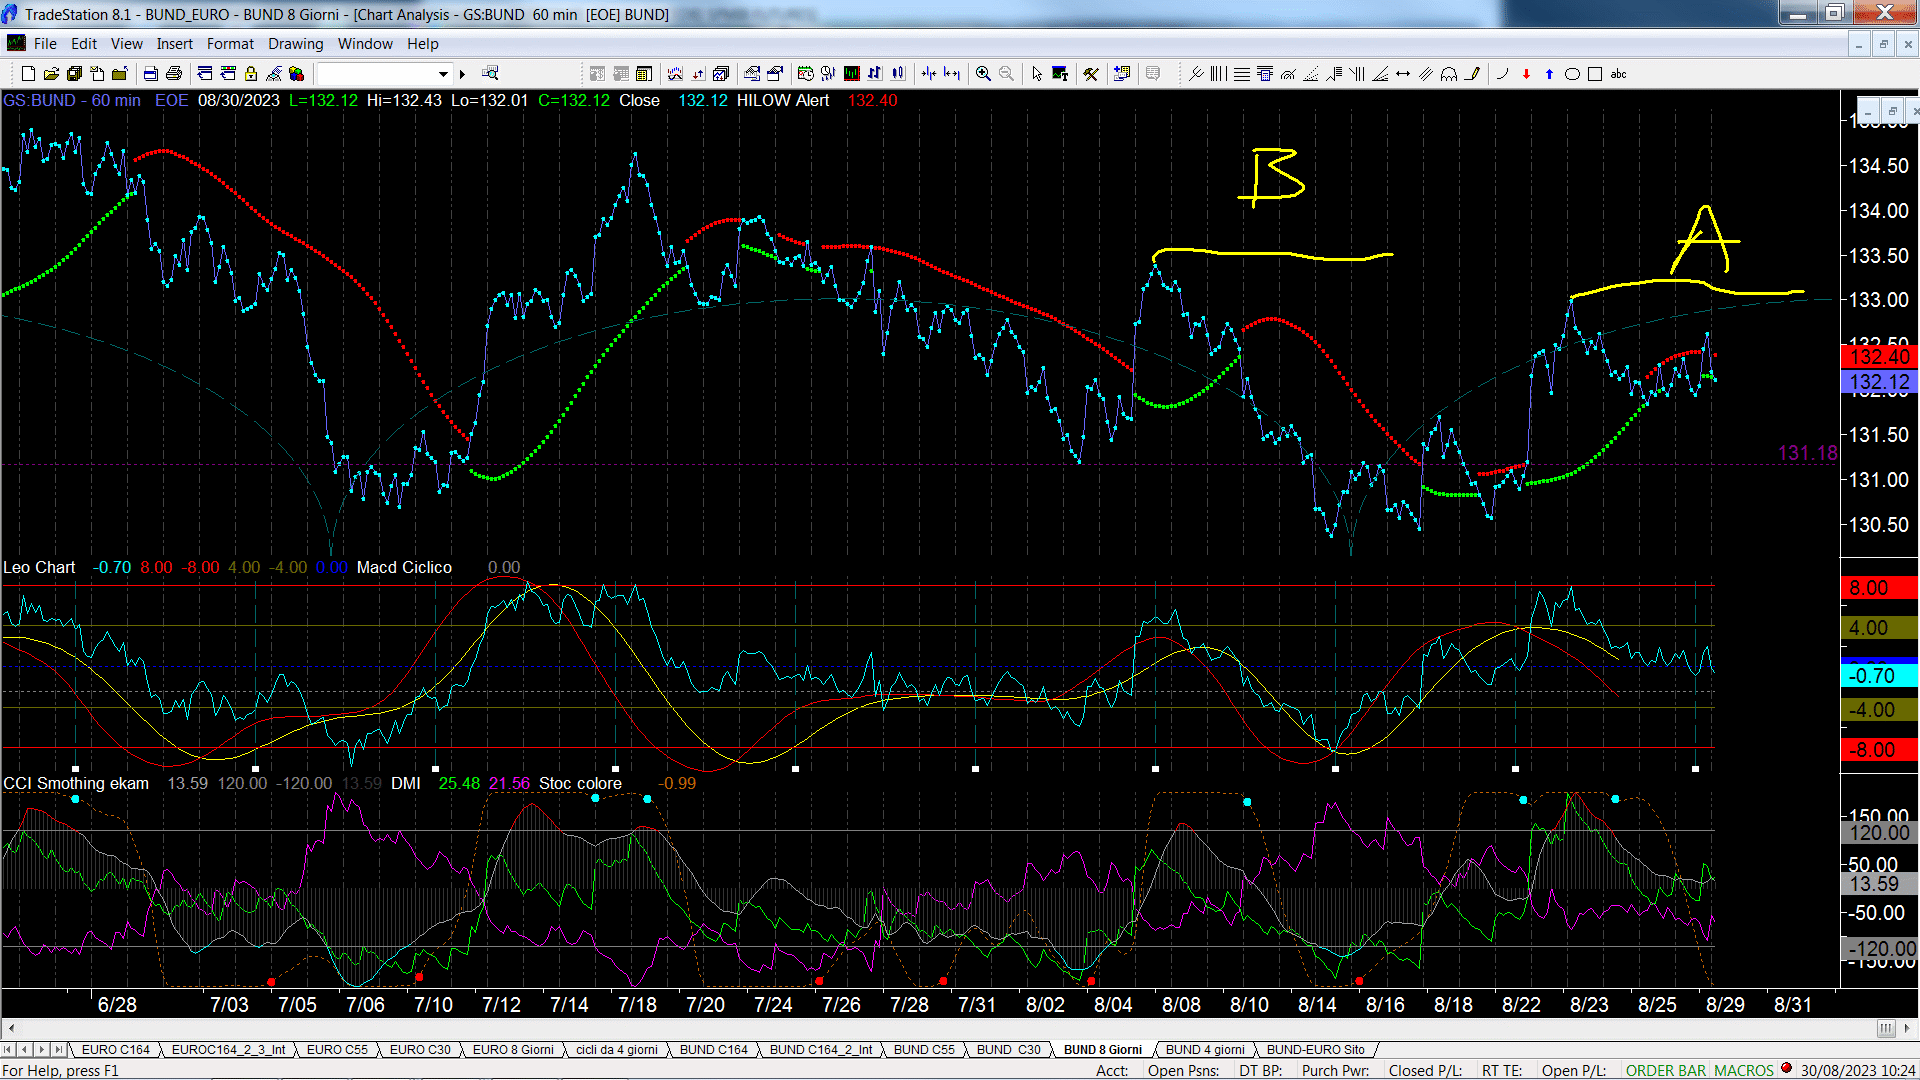Click the small arrow beside the combo box

[462, 74]
